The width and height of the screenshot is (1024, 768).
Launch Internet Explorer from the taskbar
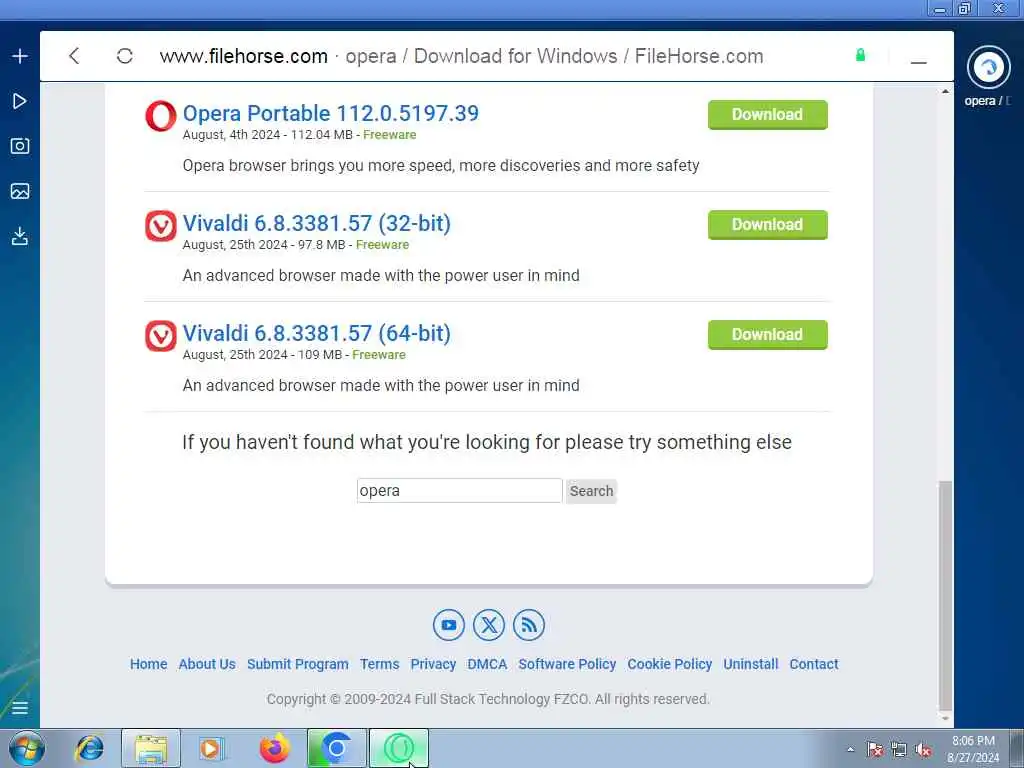(89, 748)
